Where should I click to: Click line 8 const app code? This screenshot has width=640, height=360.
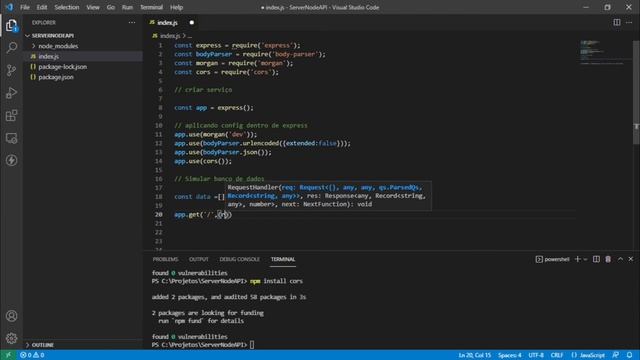(x=213, y=108)
